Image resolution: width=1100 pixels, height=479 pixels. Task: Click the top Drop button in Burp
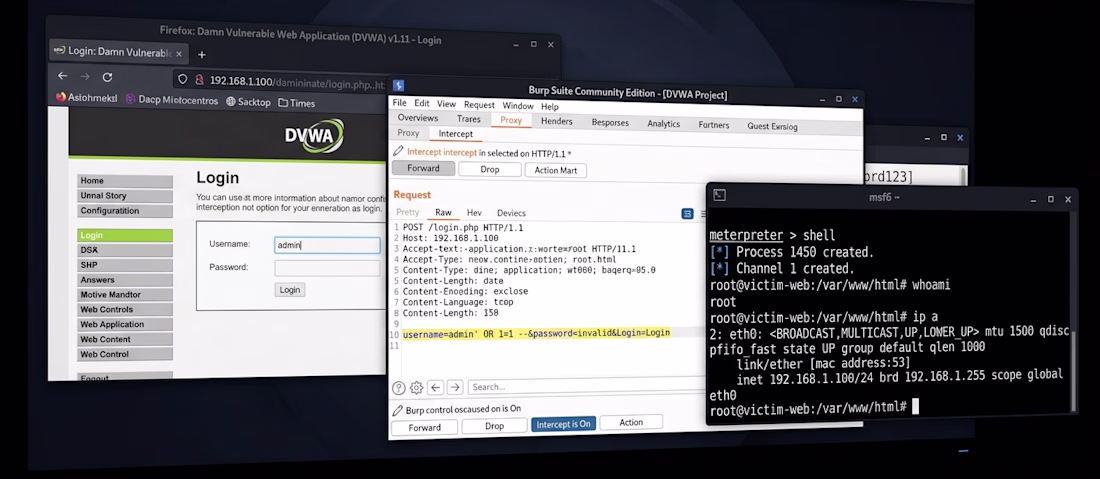pos(490,169)
